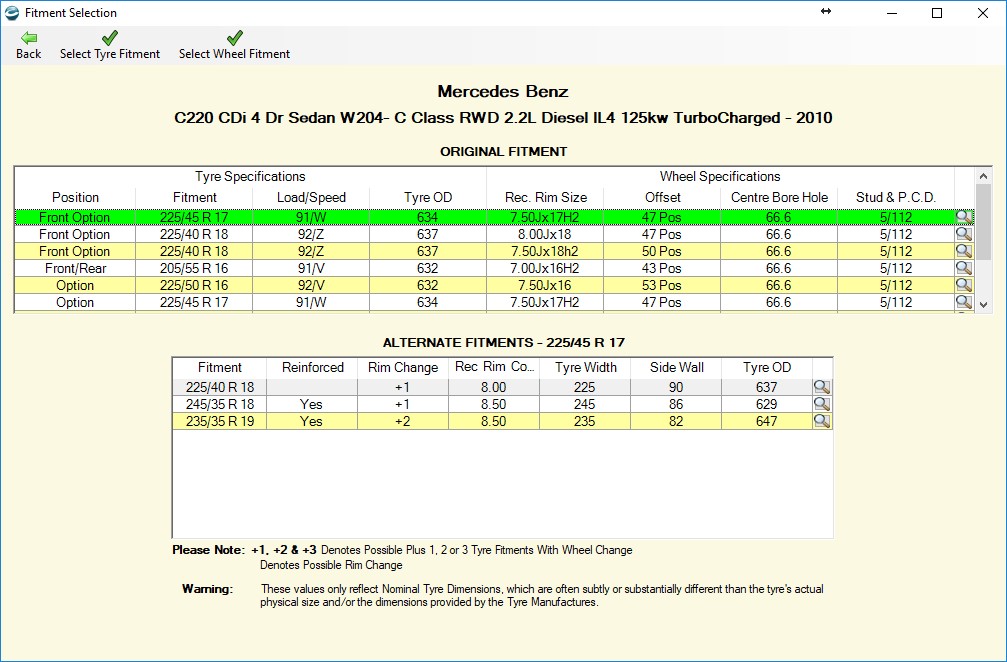Click the Stud & P.C.D. column header
This screenshot has width=1007, height=662.
[896, 197]
